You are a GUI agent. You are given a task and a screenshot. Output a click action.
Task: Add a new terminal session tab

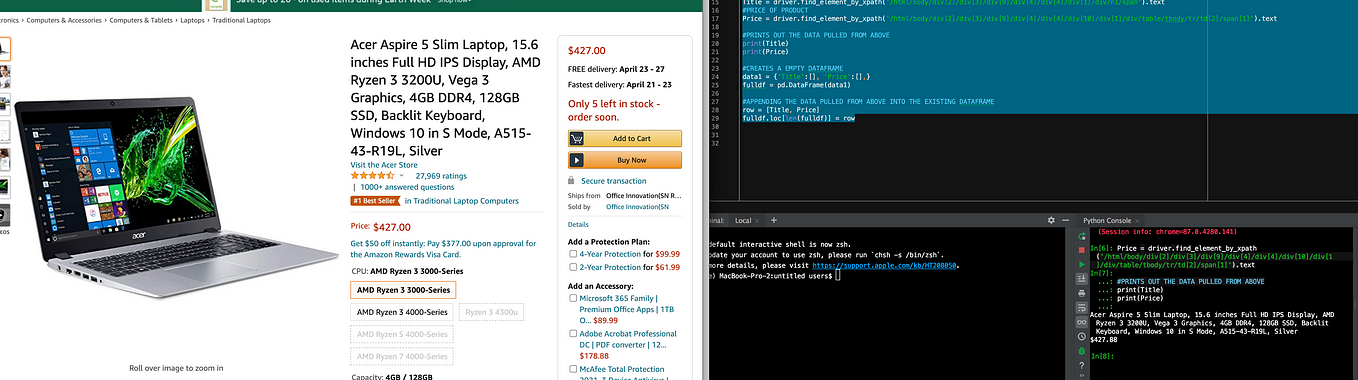(x=773, y=219)
